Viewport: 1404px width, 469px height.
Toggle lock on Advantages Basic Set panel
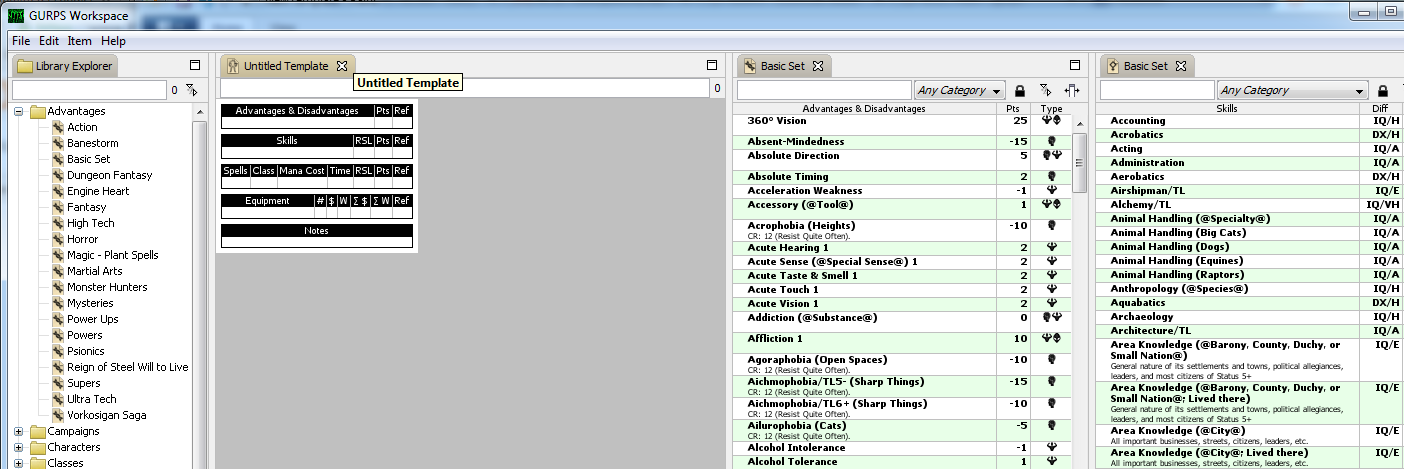1020,91
